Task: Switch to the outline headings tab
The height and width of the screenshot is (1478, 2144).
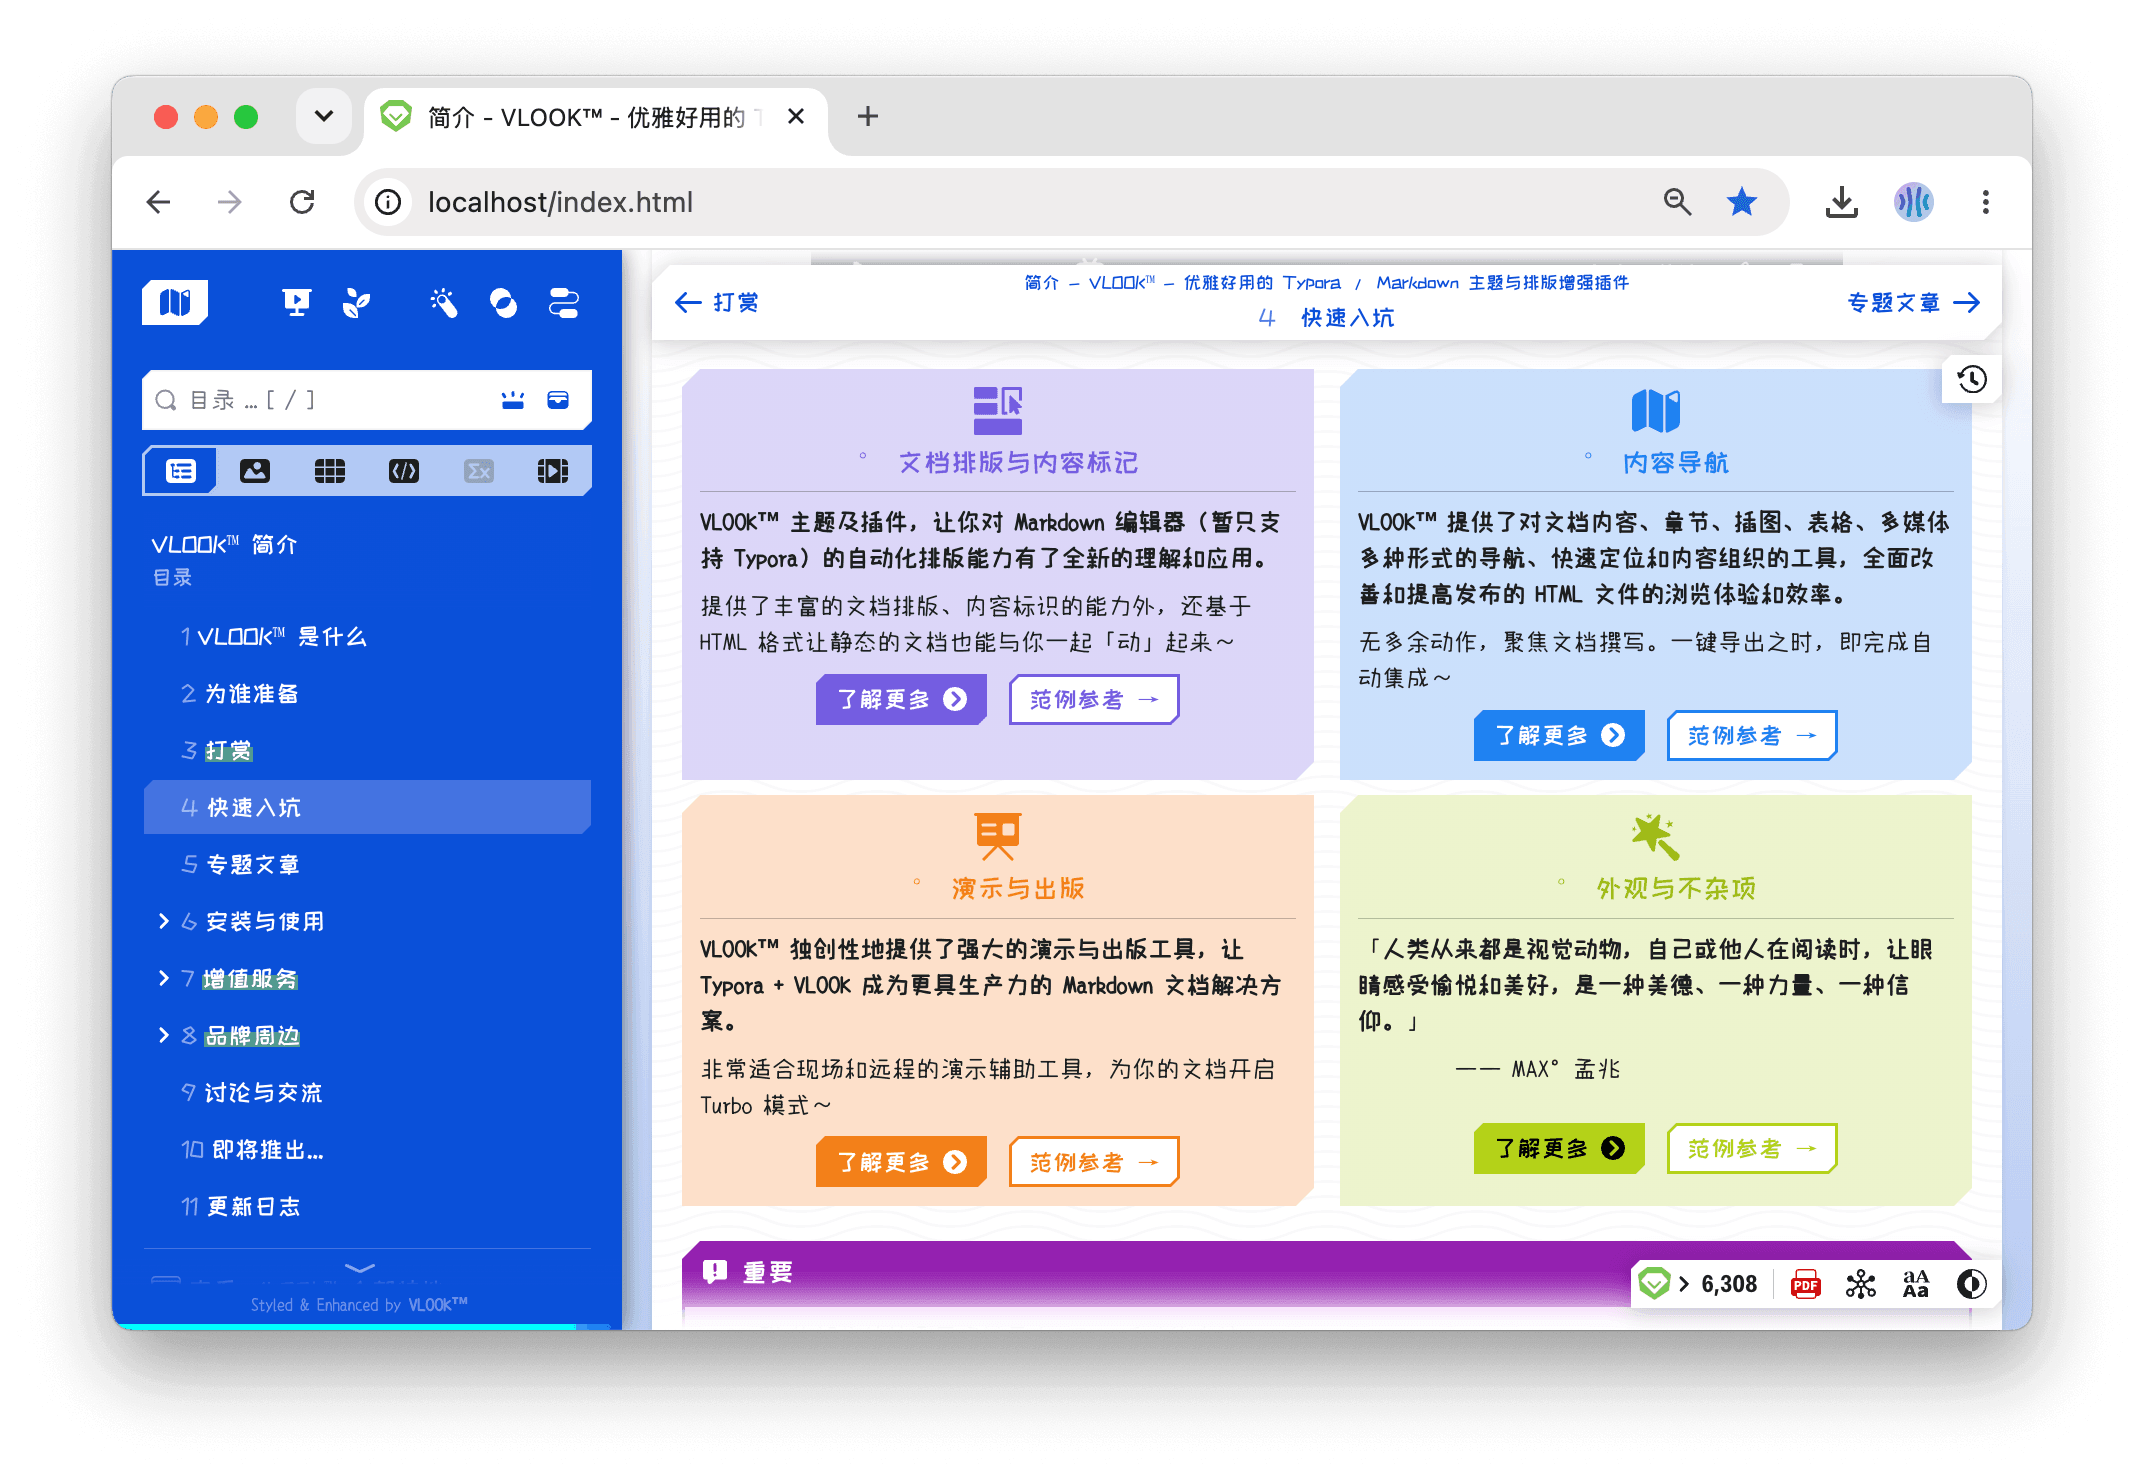Action: pyautogui.click(x=181, y=471)
